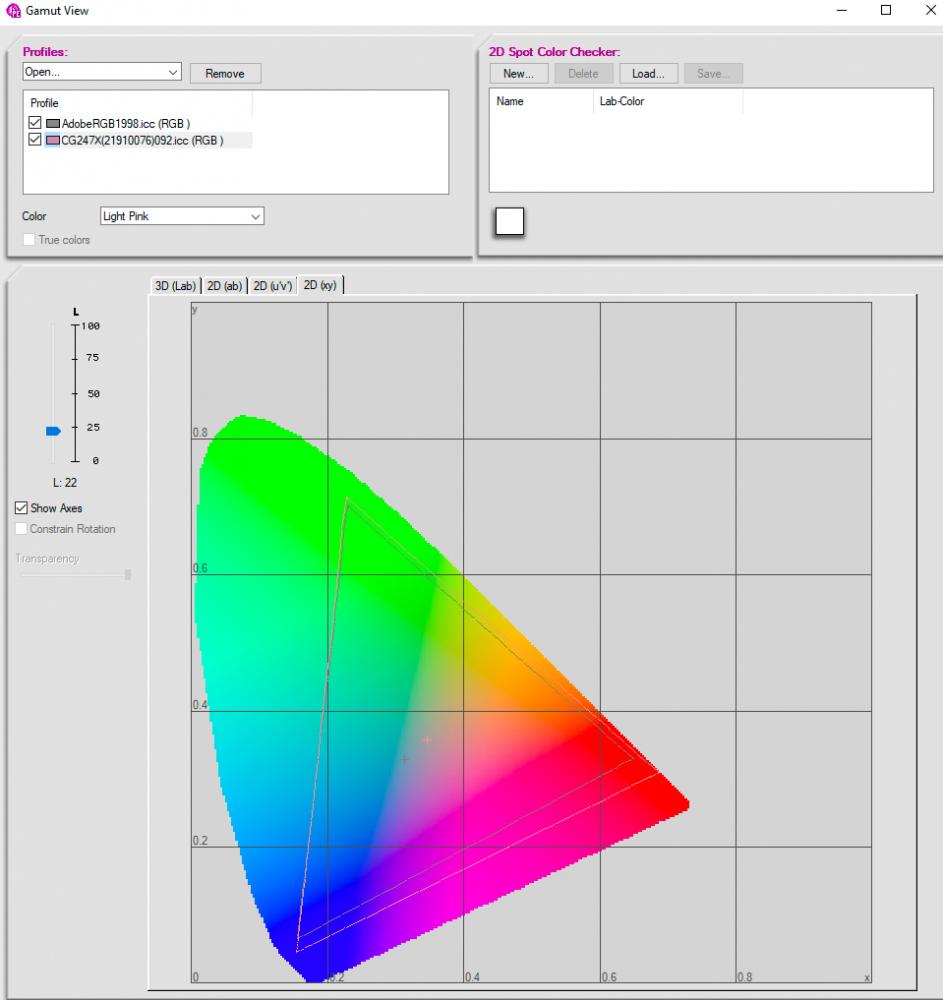This screenshot has width=943, height=1000.
Task: Click the pink white-point cross marker in the gamut
Action: click(427, 740)
